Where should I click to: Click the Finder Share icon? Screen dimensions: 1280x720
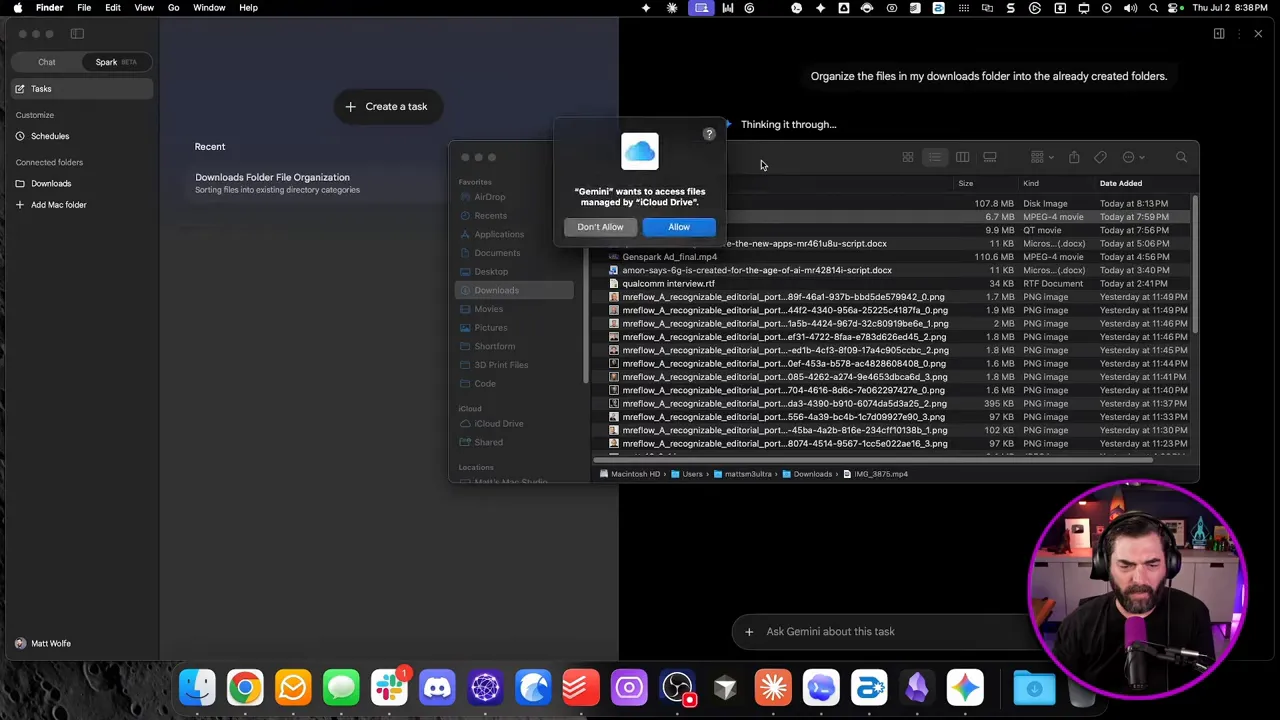pos(1074,158)
